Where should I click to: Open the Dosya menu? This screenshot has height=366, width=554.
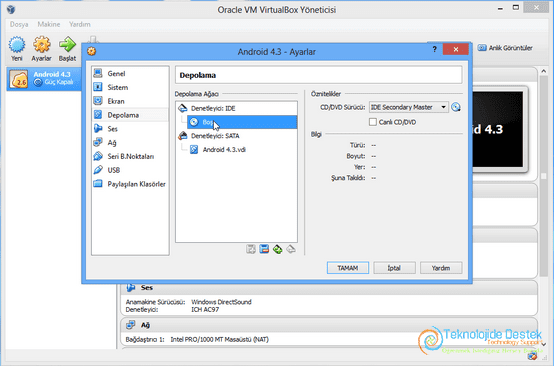[x=19, y=24]
